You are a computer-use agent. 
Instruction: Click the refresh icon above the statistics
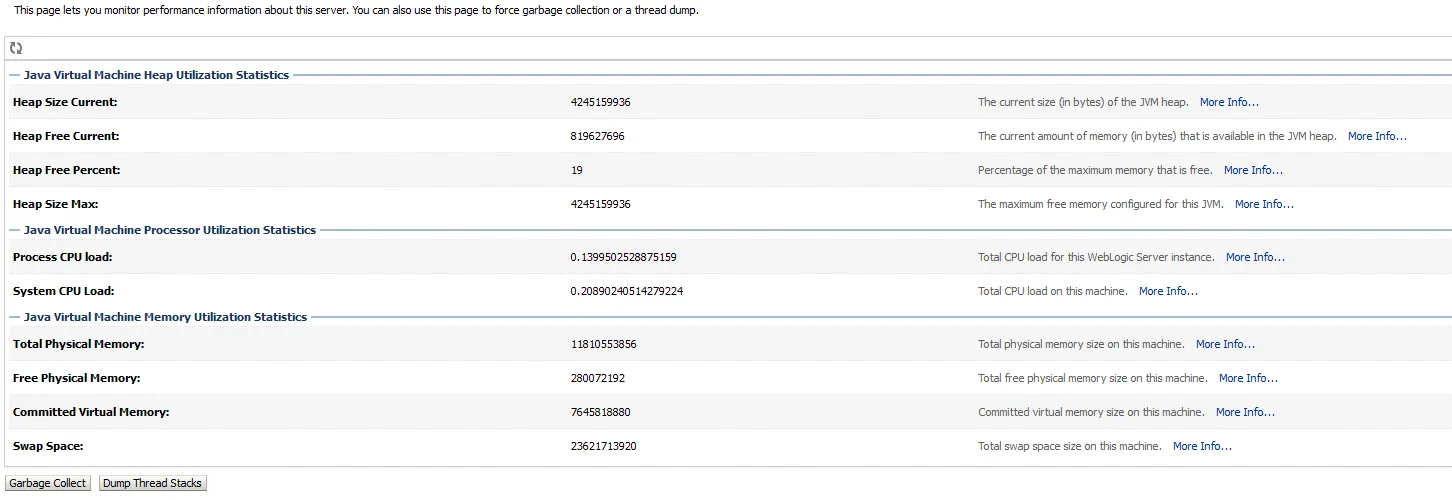[16, 48]
